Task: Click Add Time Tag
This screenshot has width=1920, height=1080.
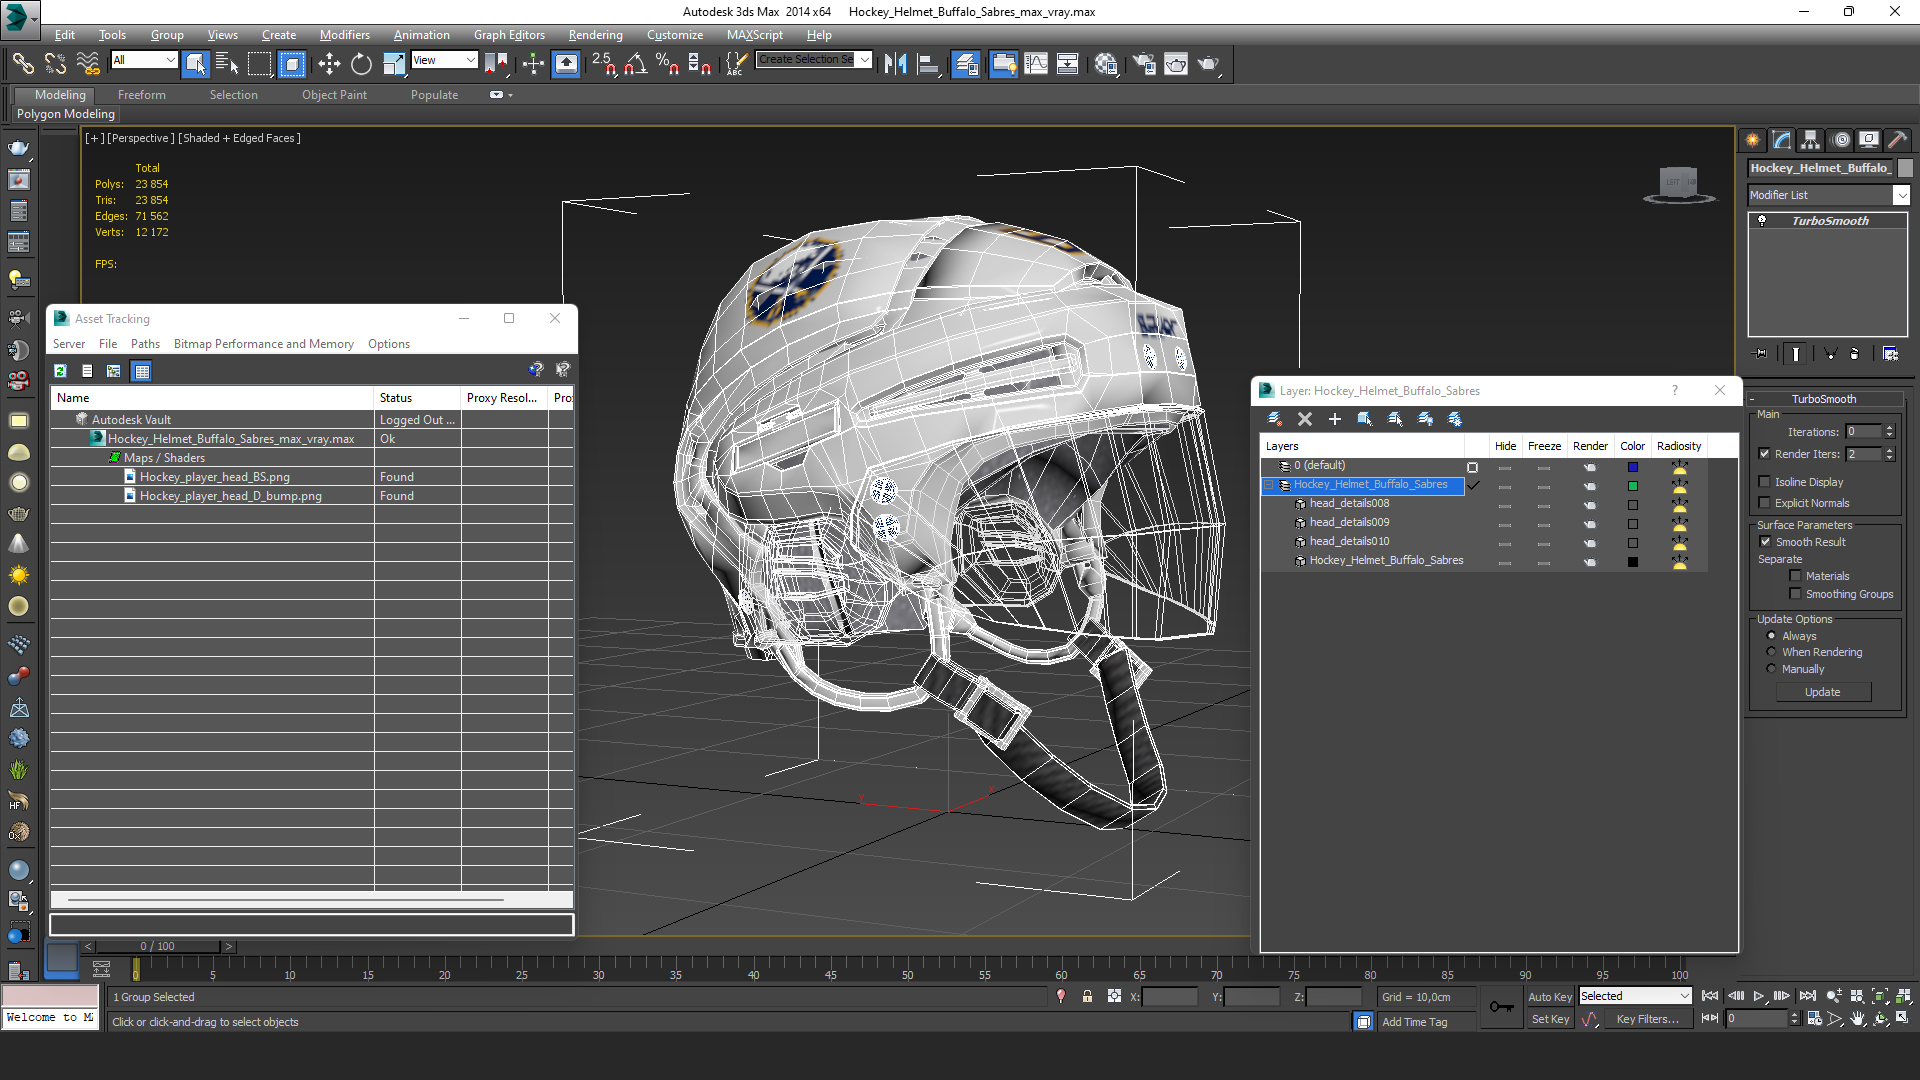Action: (1414, 1022)
